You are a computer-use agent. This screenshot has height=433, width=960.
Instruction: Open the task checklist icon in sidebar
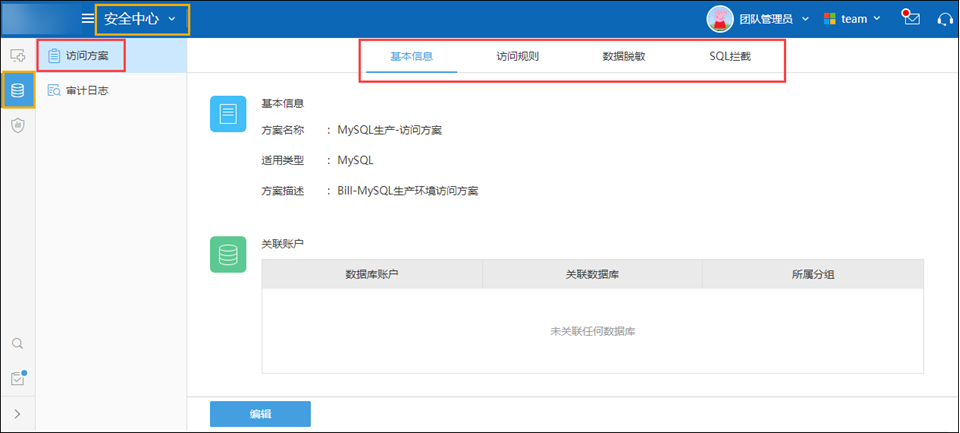pyautogui.click(x=18, y=378)
